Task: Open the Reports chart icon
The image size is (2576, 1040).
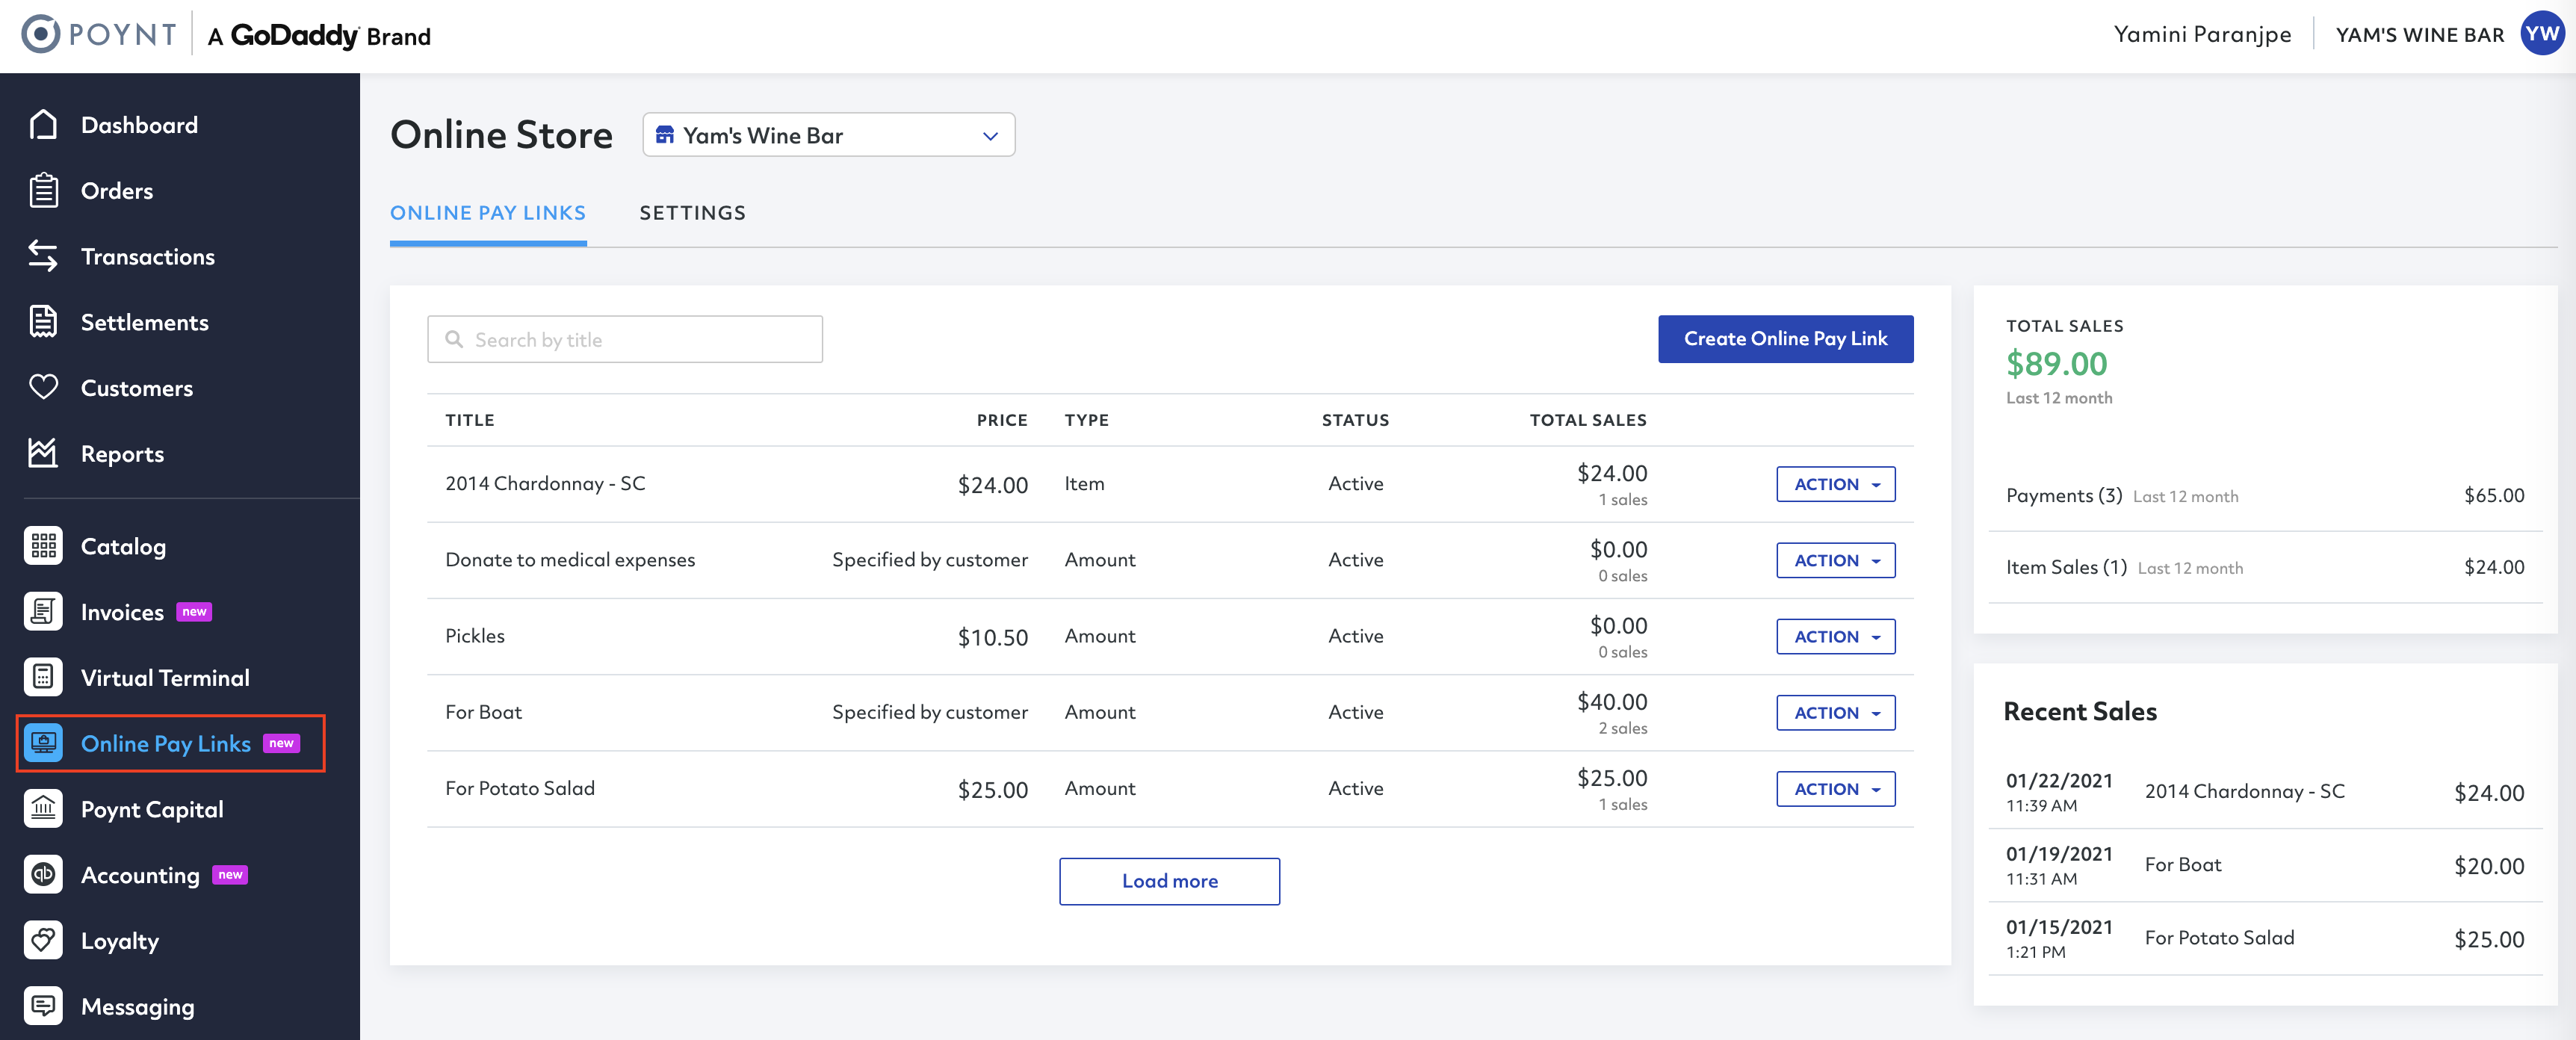Action: 43,453
